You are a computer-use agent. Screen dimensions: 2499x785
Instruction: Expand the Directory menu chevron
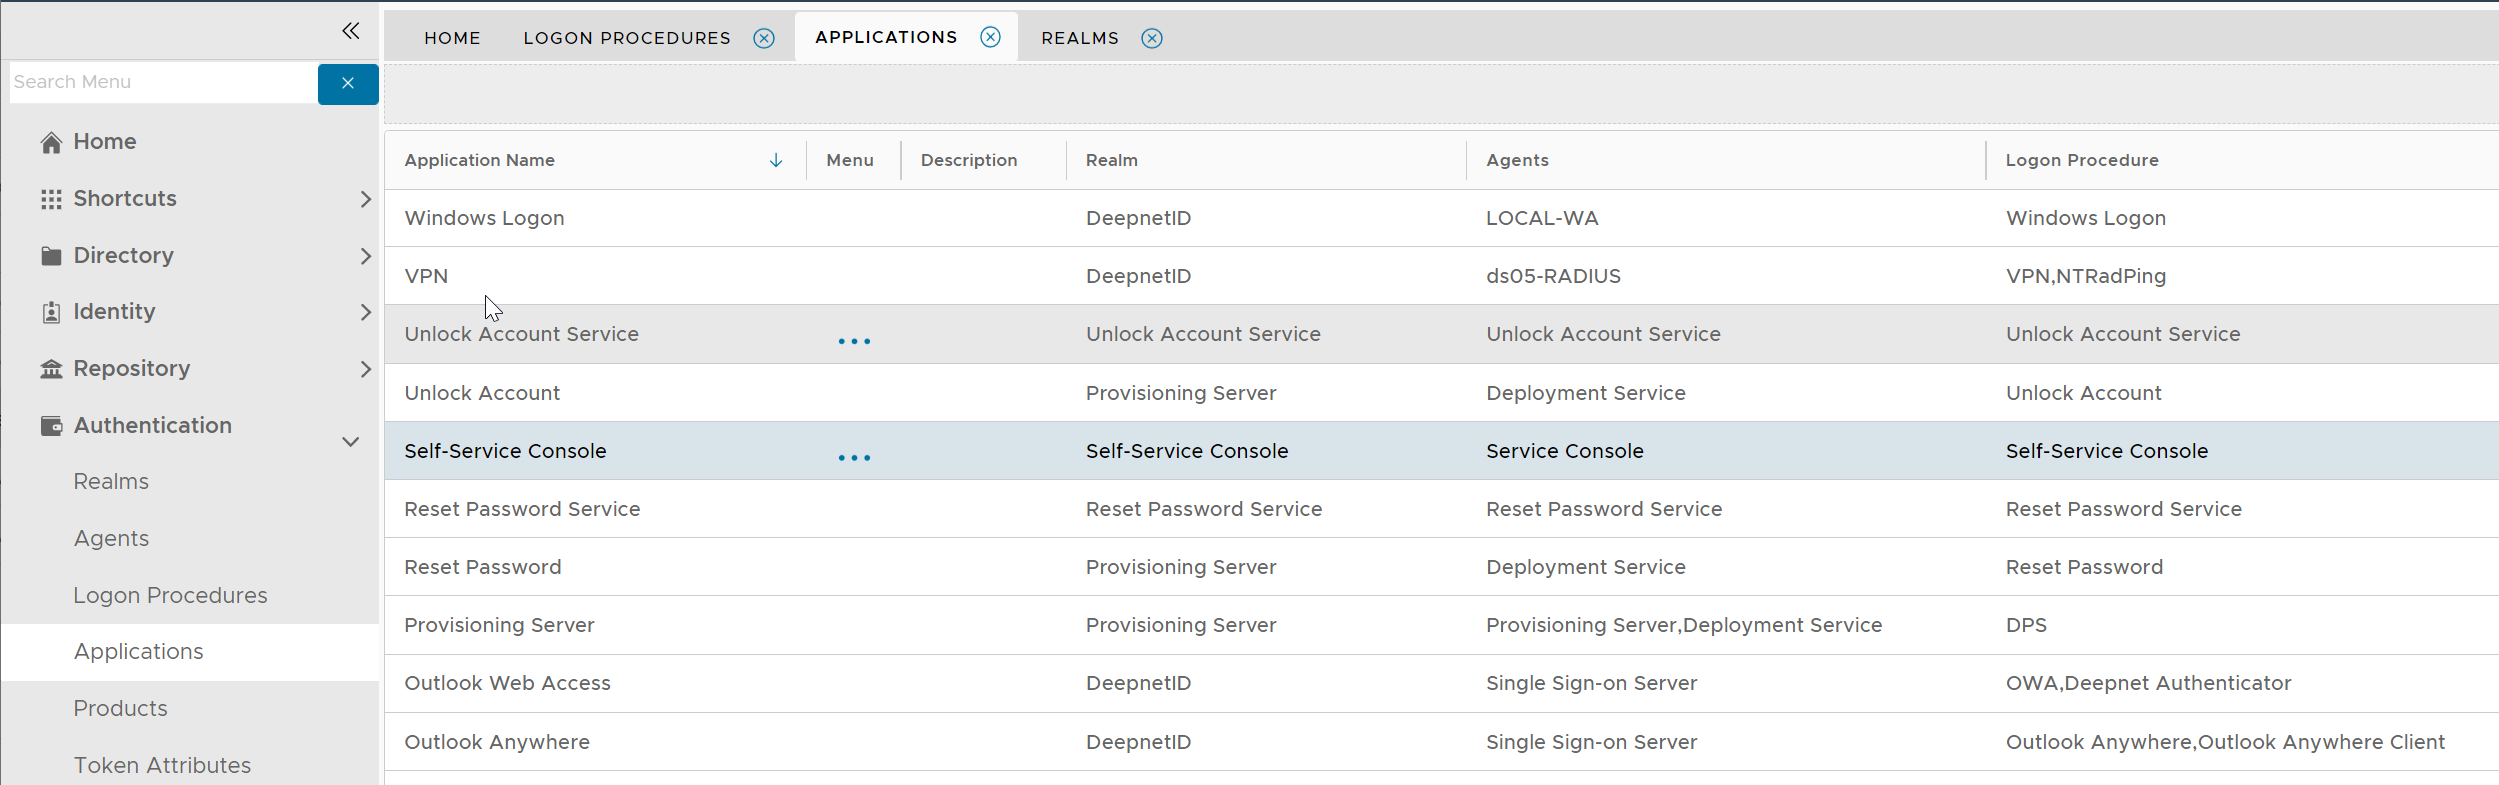click(365, 256)
